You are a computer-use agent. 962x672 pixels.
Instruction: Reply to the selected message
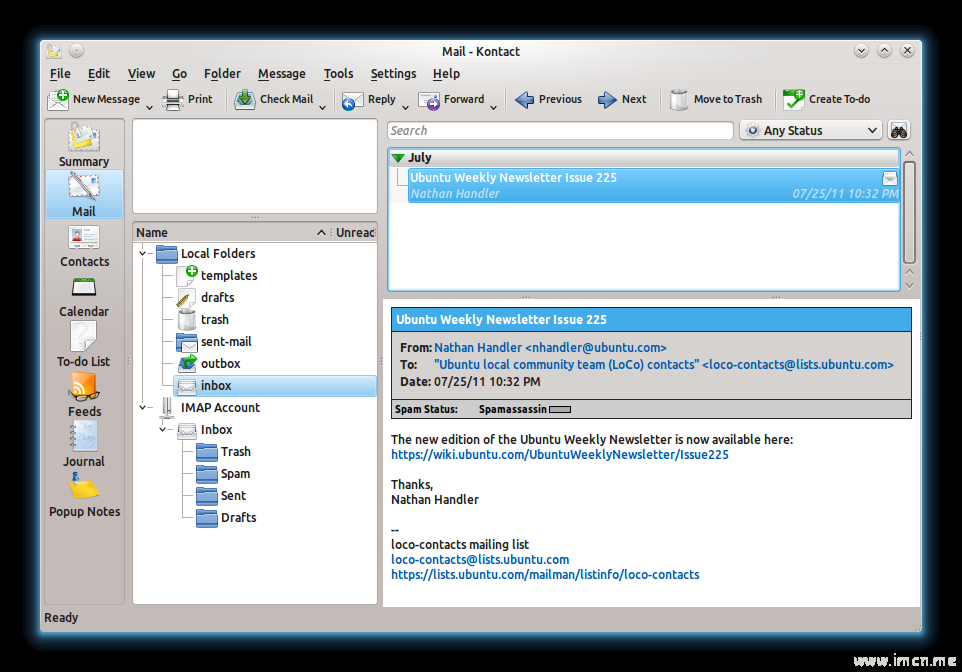[368, 99]
